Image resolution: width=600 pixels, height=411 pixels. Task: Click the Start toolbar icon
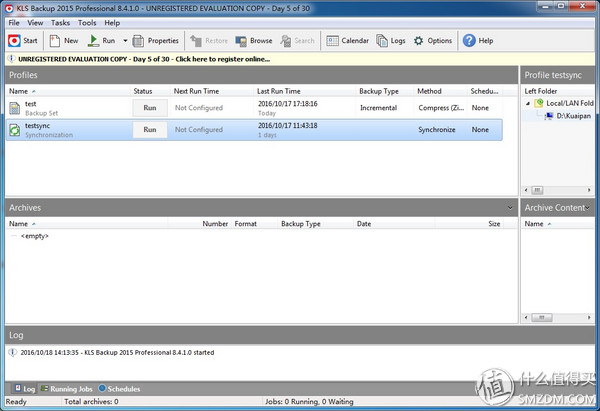coord(23,41)
